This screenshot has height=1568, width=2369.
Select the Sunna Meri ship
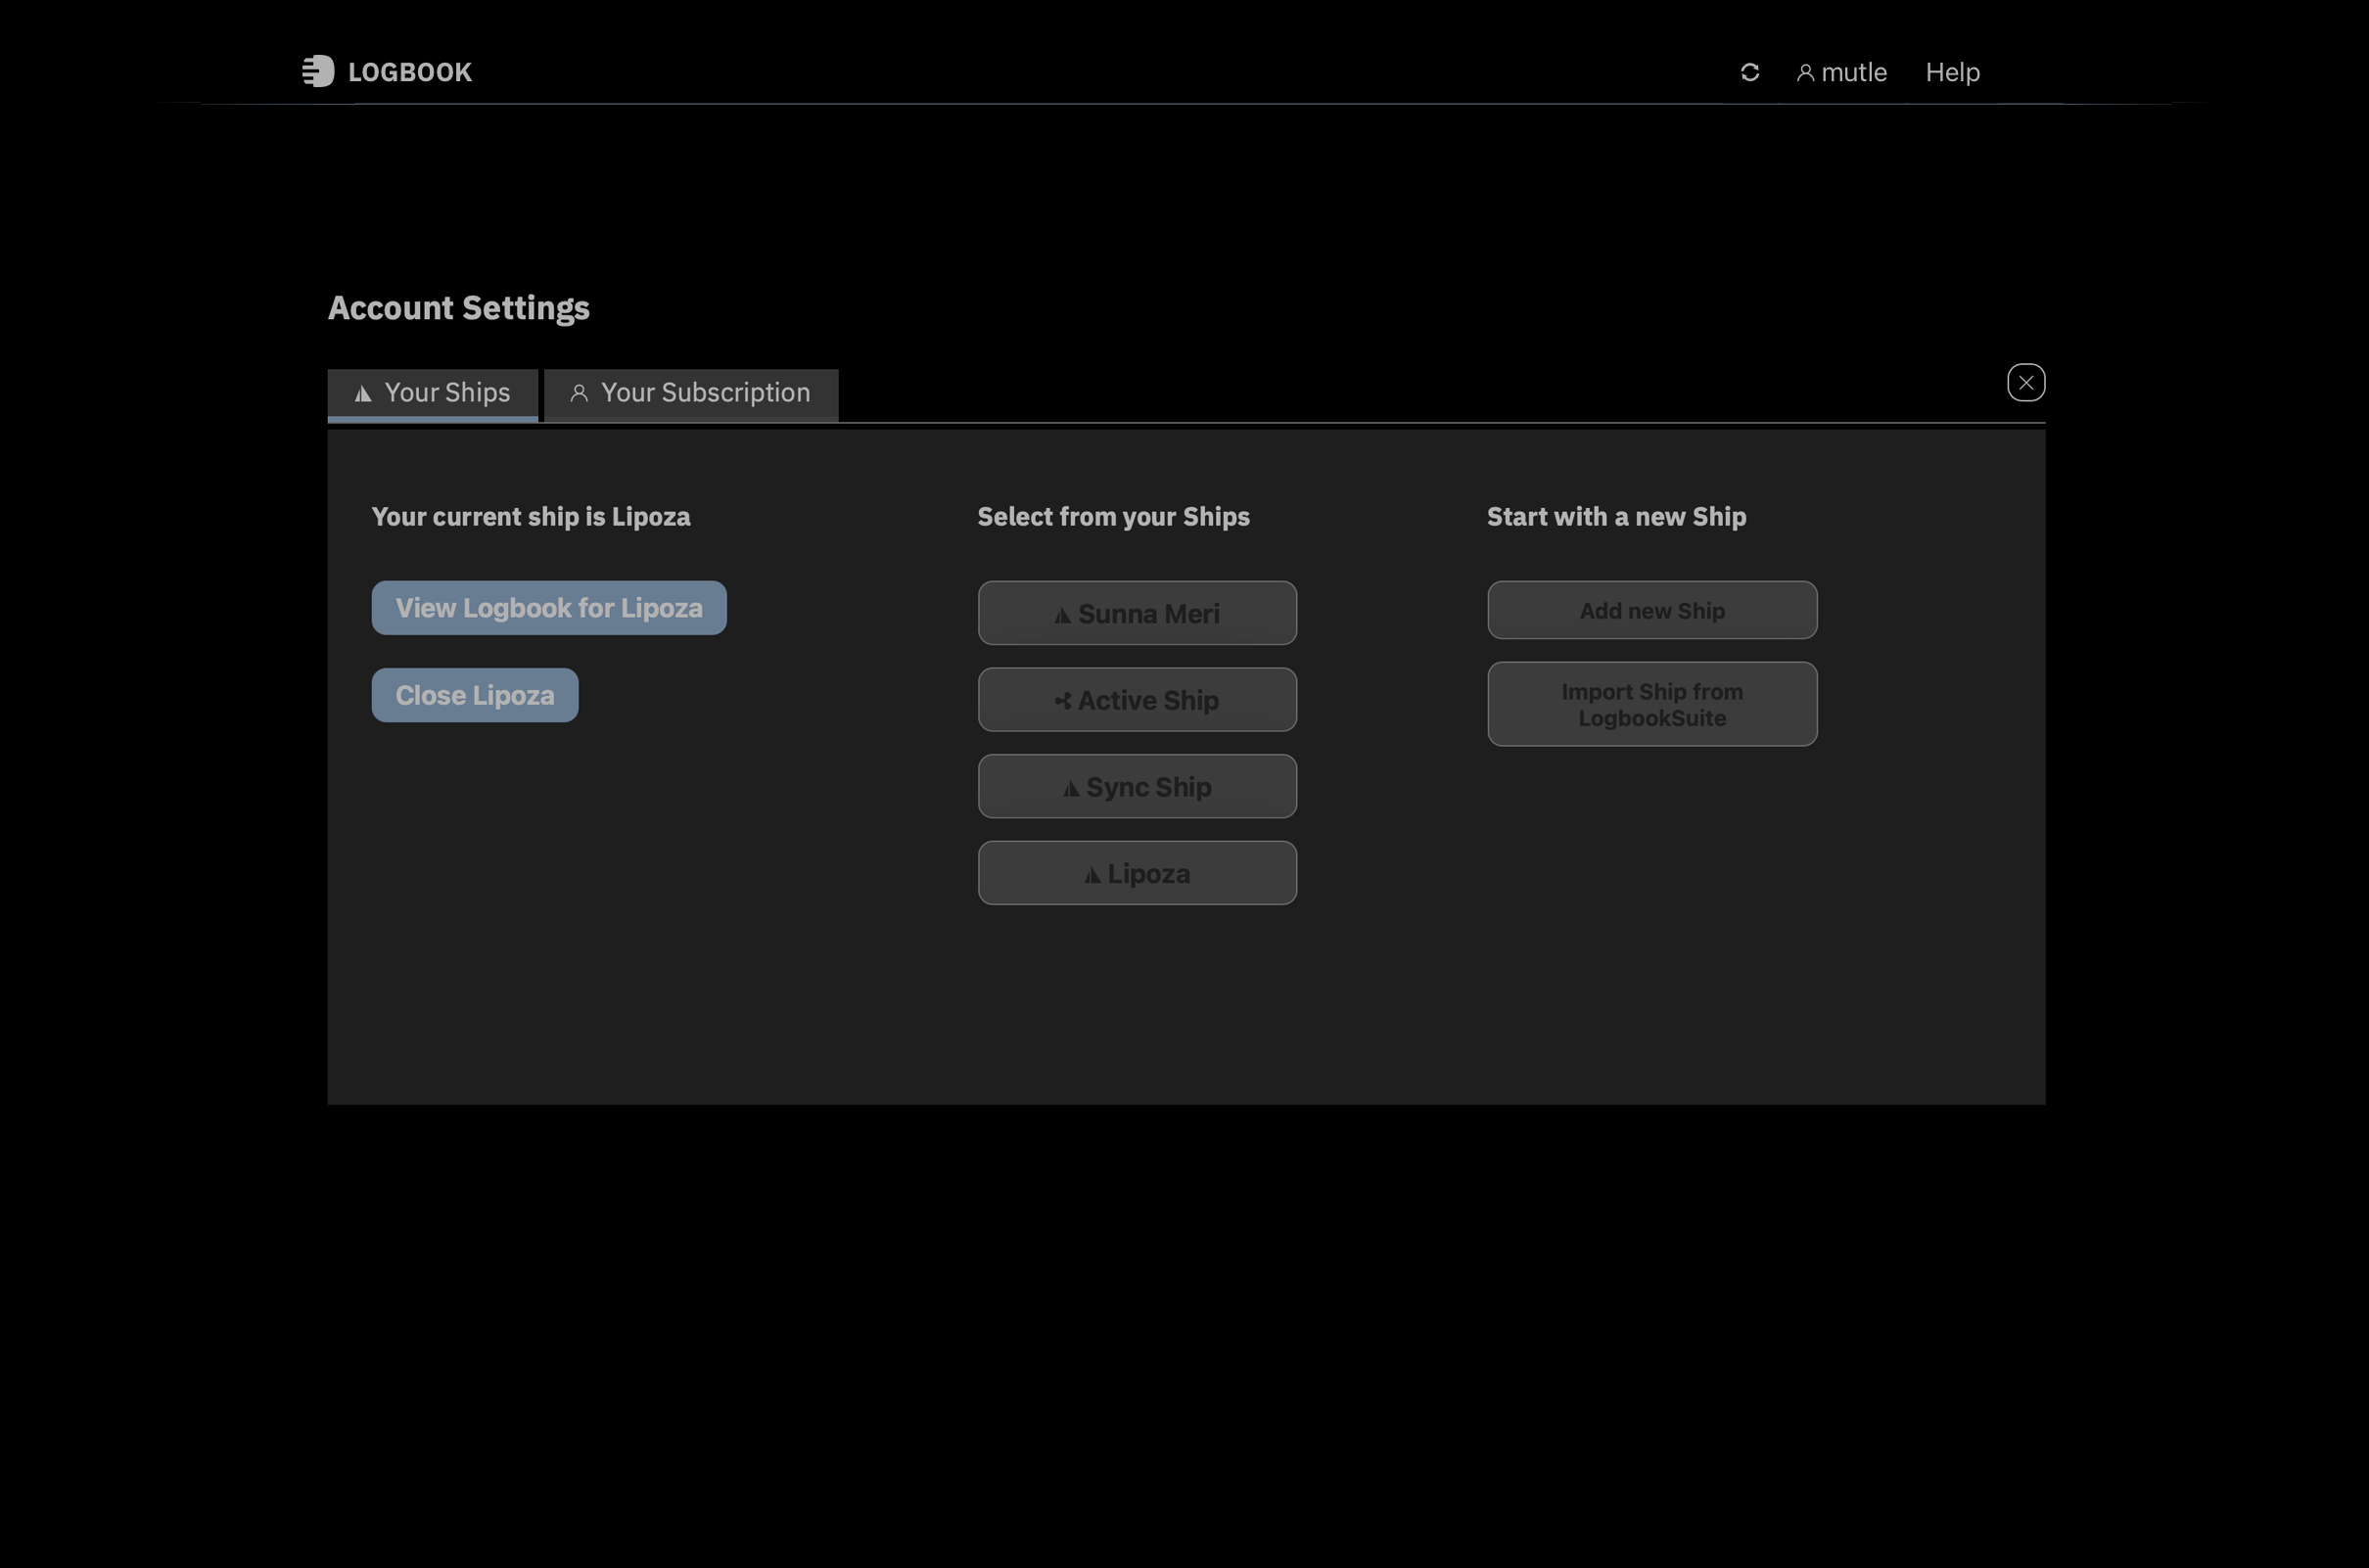point(1137,613)
